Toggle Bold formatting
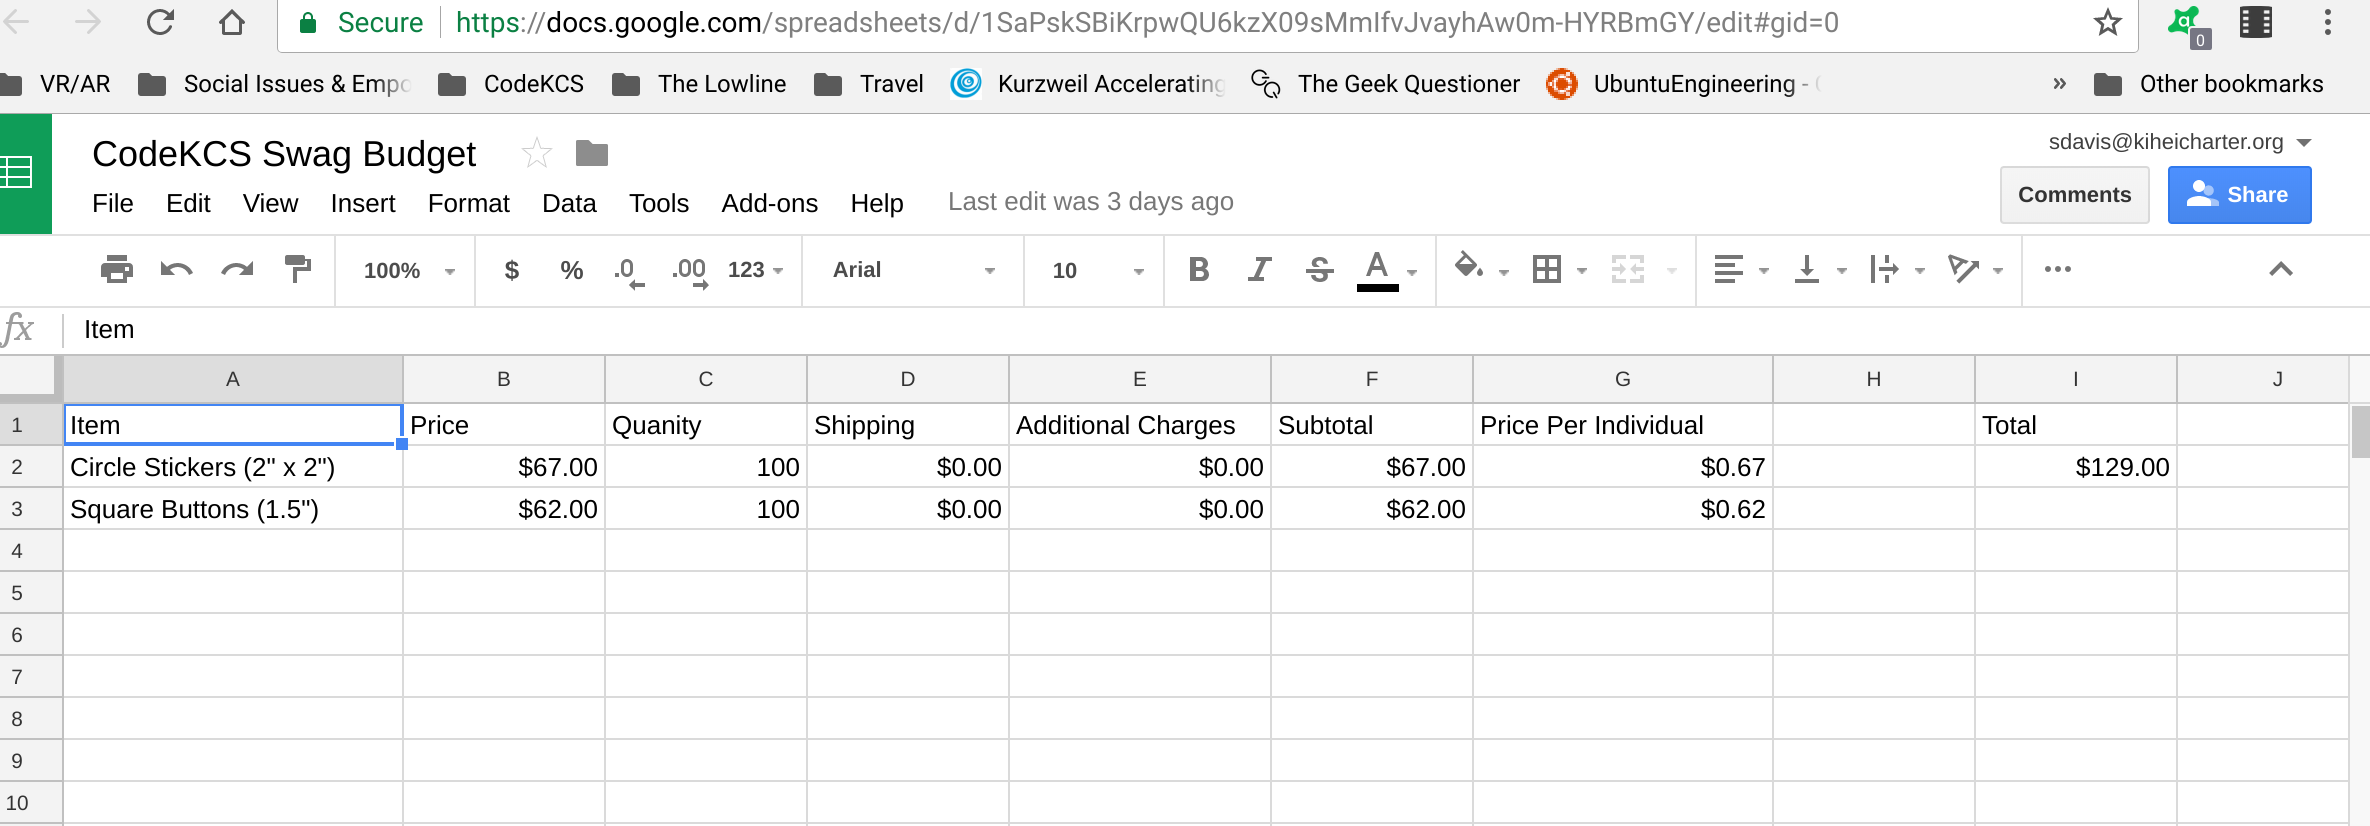 click(x=1198, y=270)
